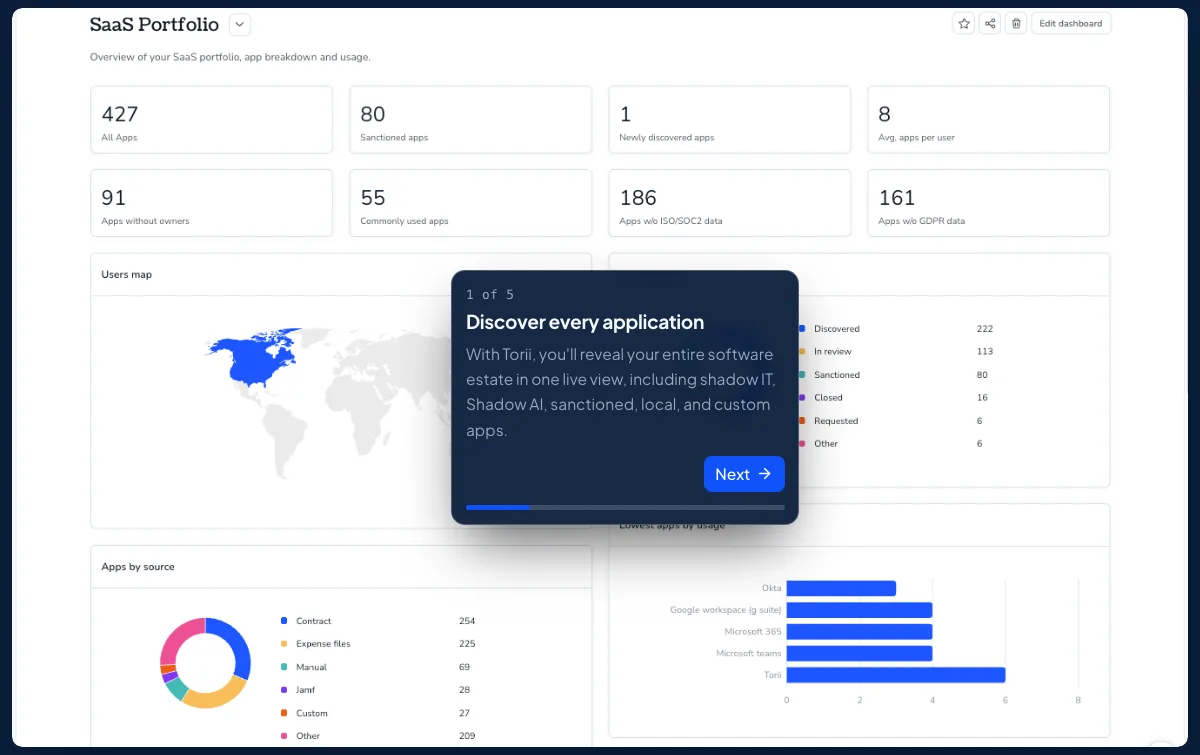1200x755 pixels.
Task: Click the Expense files legend swatch
Action: tap(284, 644)
